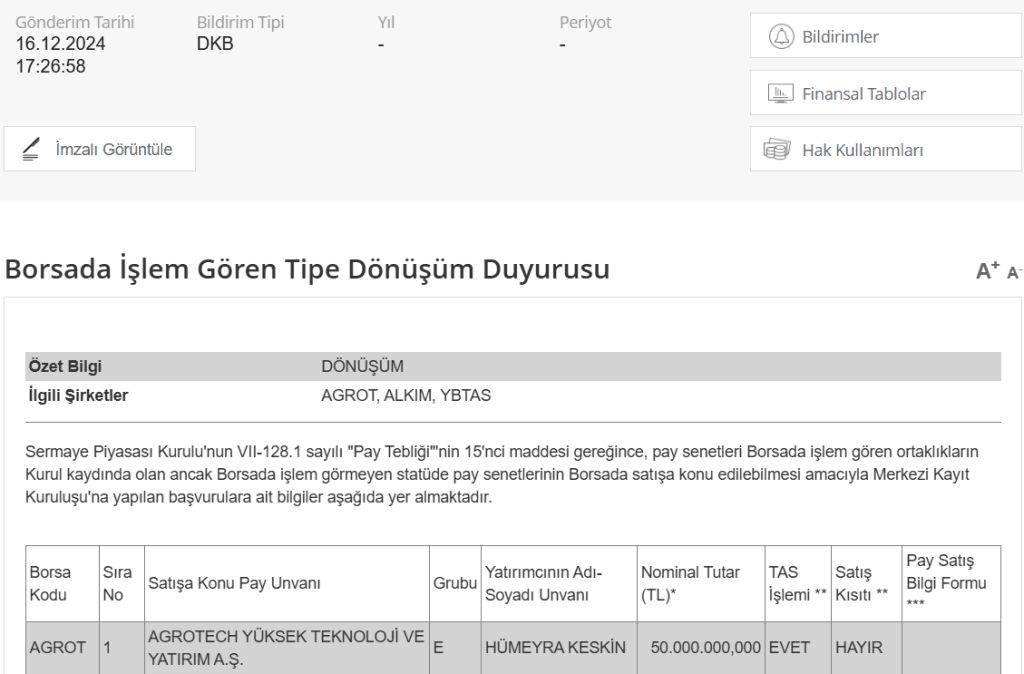
Task: Click the Gönderim Tarihi label
Action: coord(74,22)
